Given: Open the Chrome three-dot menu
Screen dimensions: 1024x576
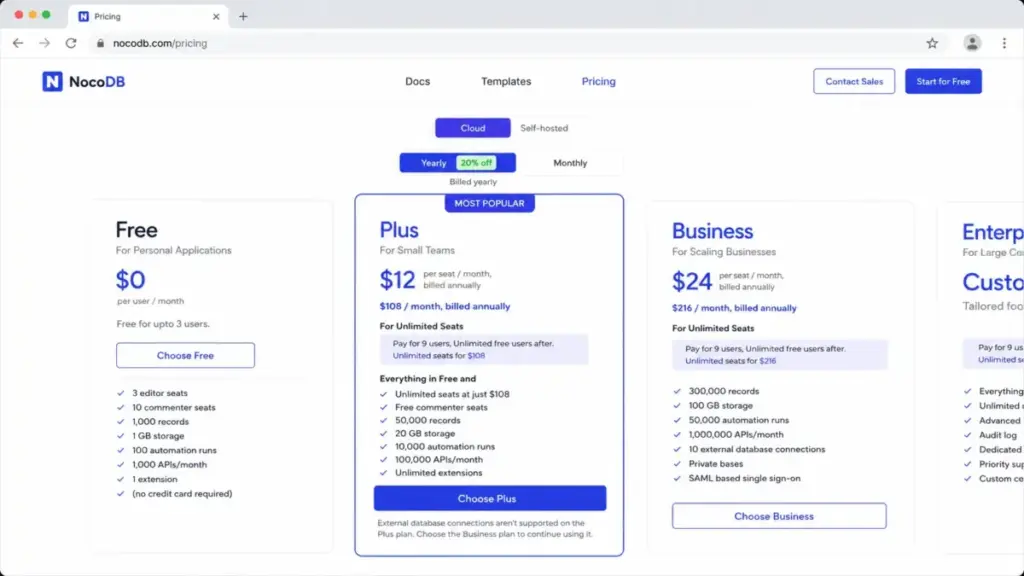Looking at the screenshot, I should [x=1004, y=43].
